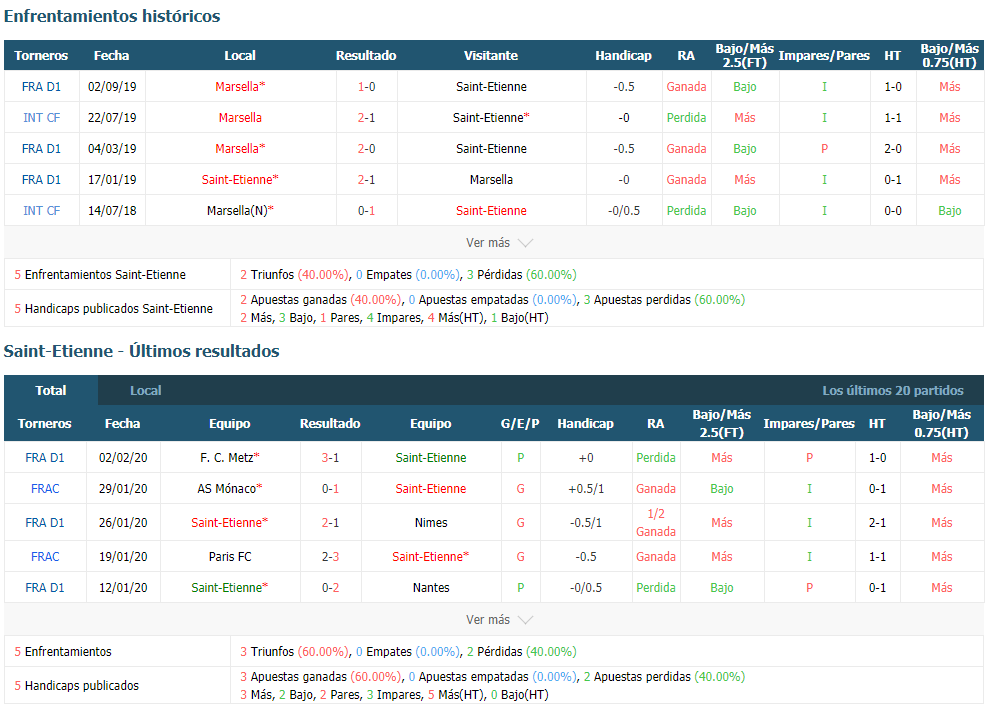Click the '1/2 Ganada' RA cell
The height and width of the screenshot is (707, 995).
656,523
